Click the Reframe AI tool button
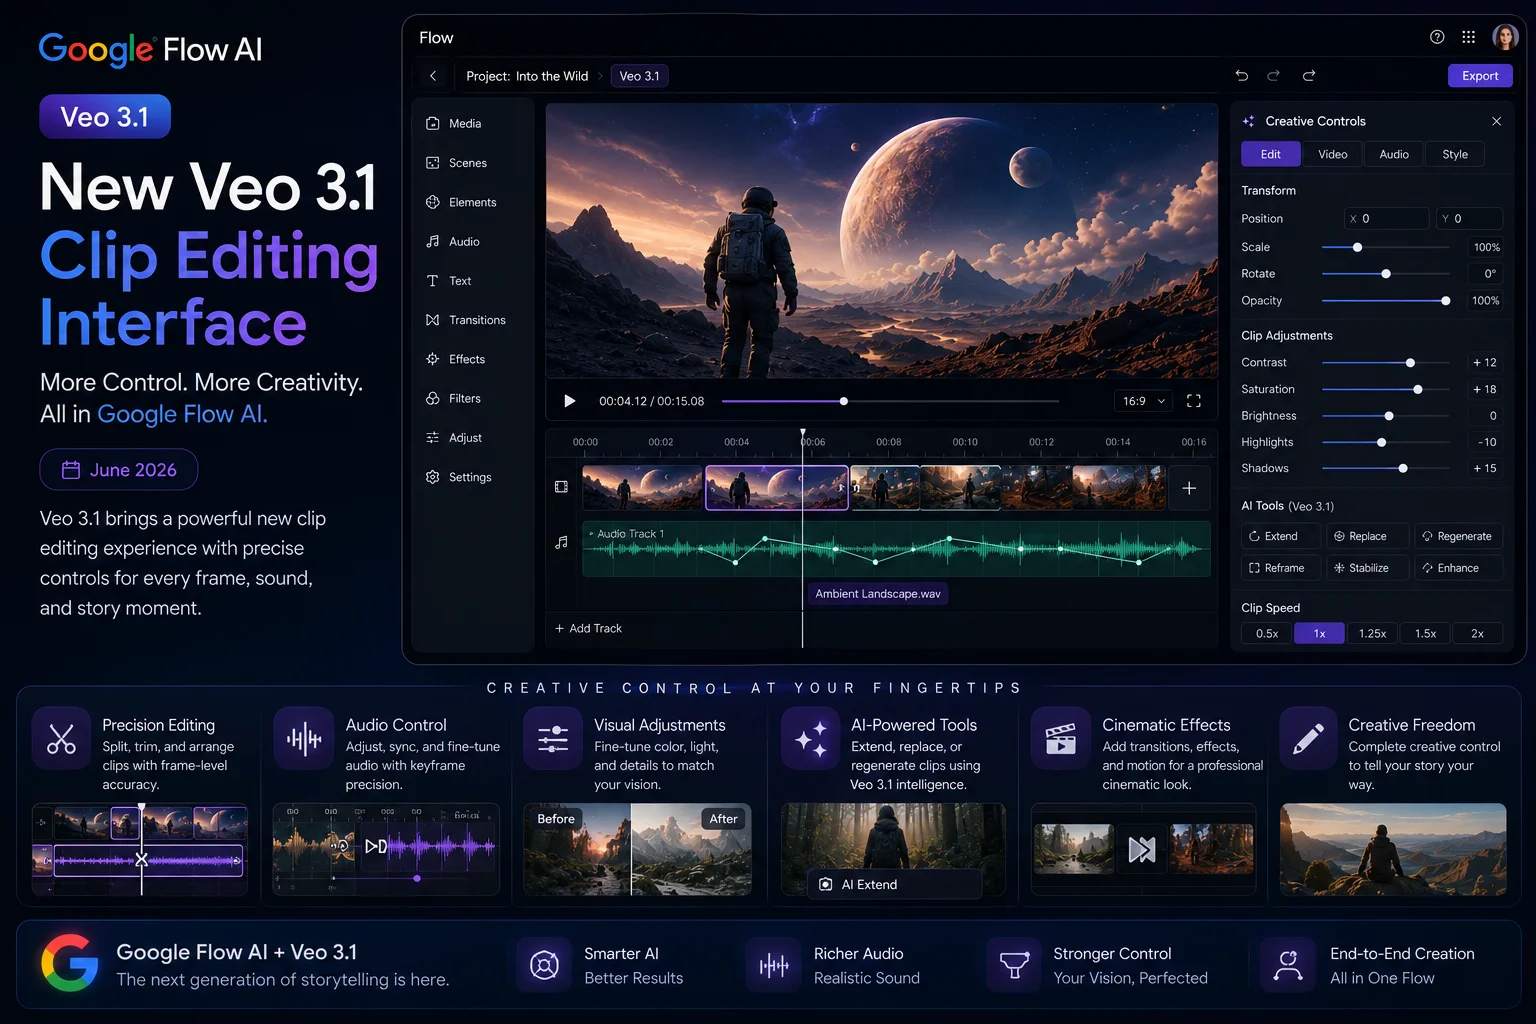This screenshot has width=1536, height=1024. tap(1280, 568)
